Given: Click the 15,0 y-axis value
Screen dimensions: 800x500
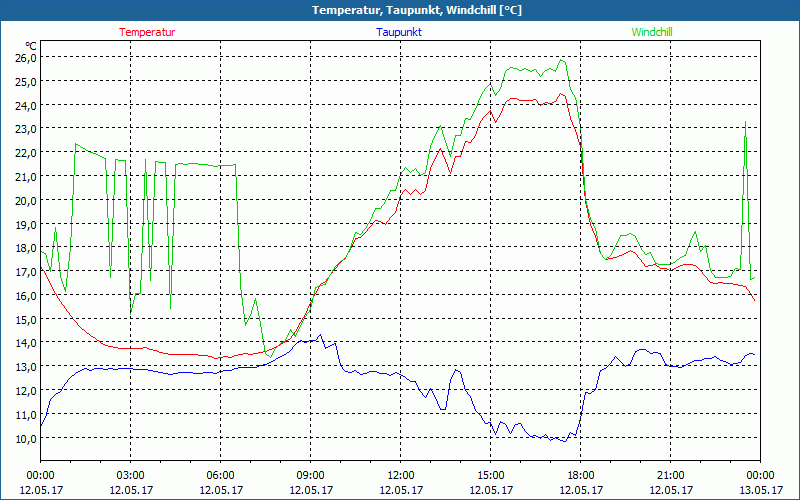Looking at the screenshot, I should [x=26, y=319].
